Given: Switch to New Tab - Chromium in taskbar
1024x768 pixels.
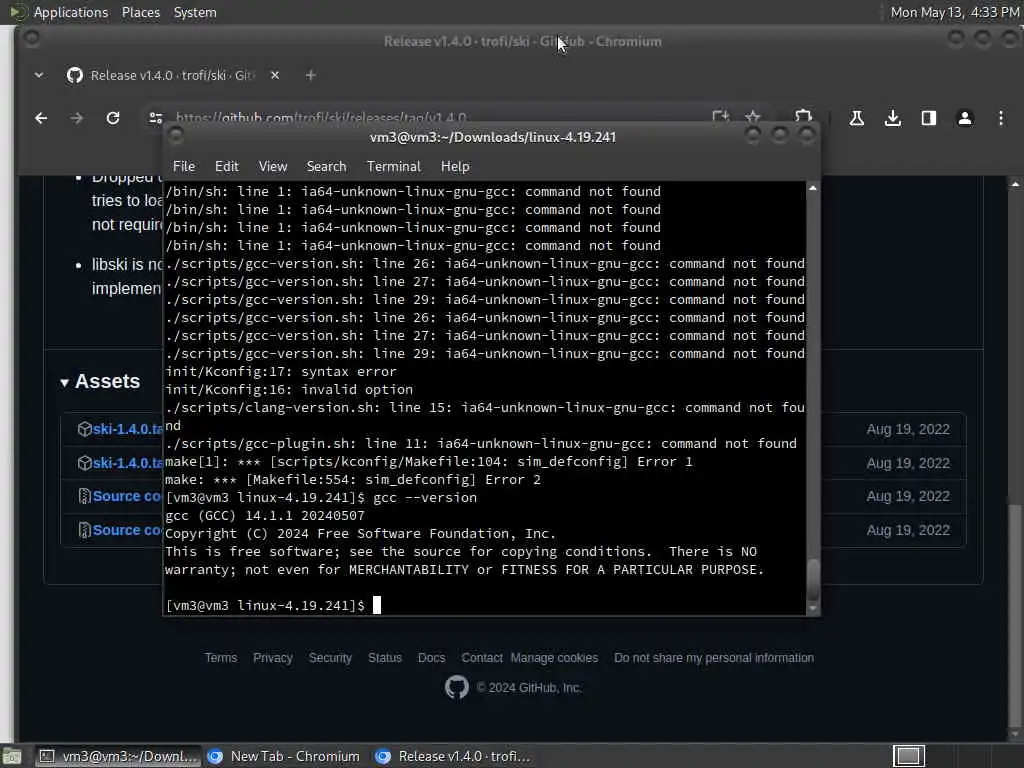Looking at the screenshot, I should tap(285, 756).
